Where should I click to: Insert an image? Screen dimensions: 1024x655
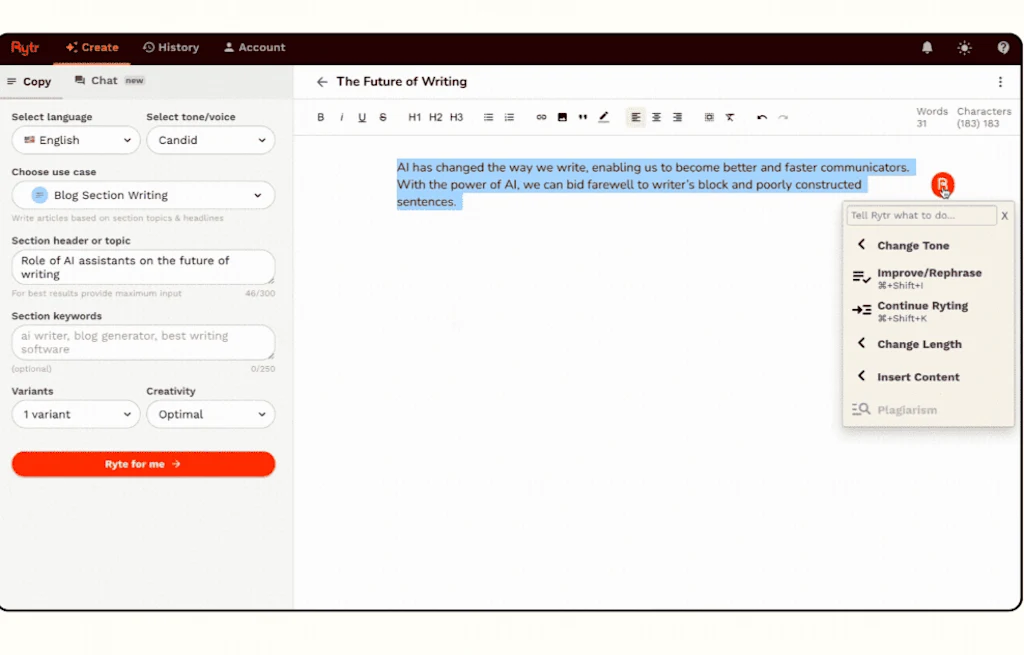(x=562, y=117)
